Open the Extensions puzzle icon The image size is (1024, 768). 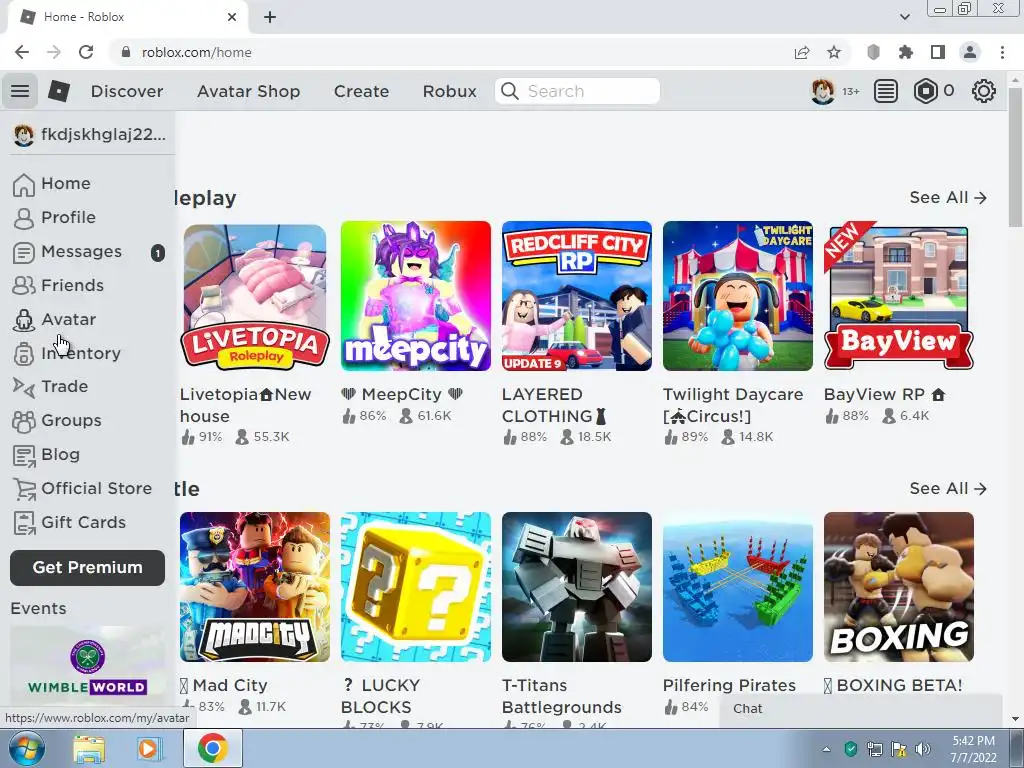tap(905, 52)
